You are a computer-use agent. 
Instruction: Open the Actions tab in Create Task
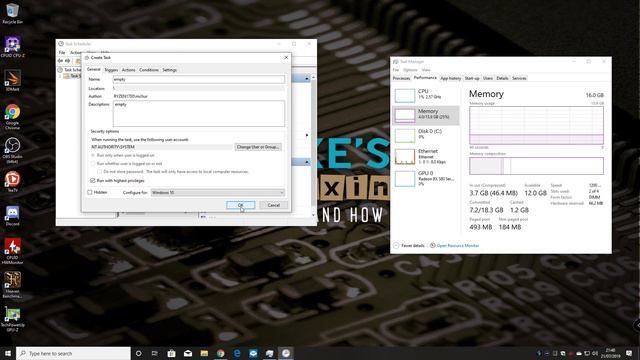click(128, 70)
